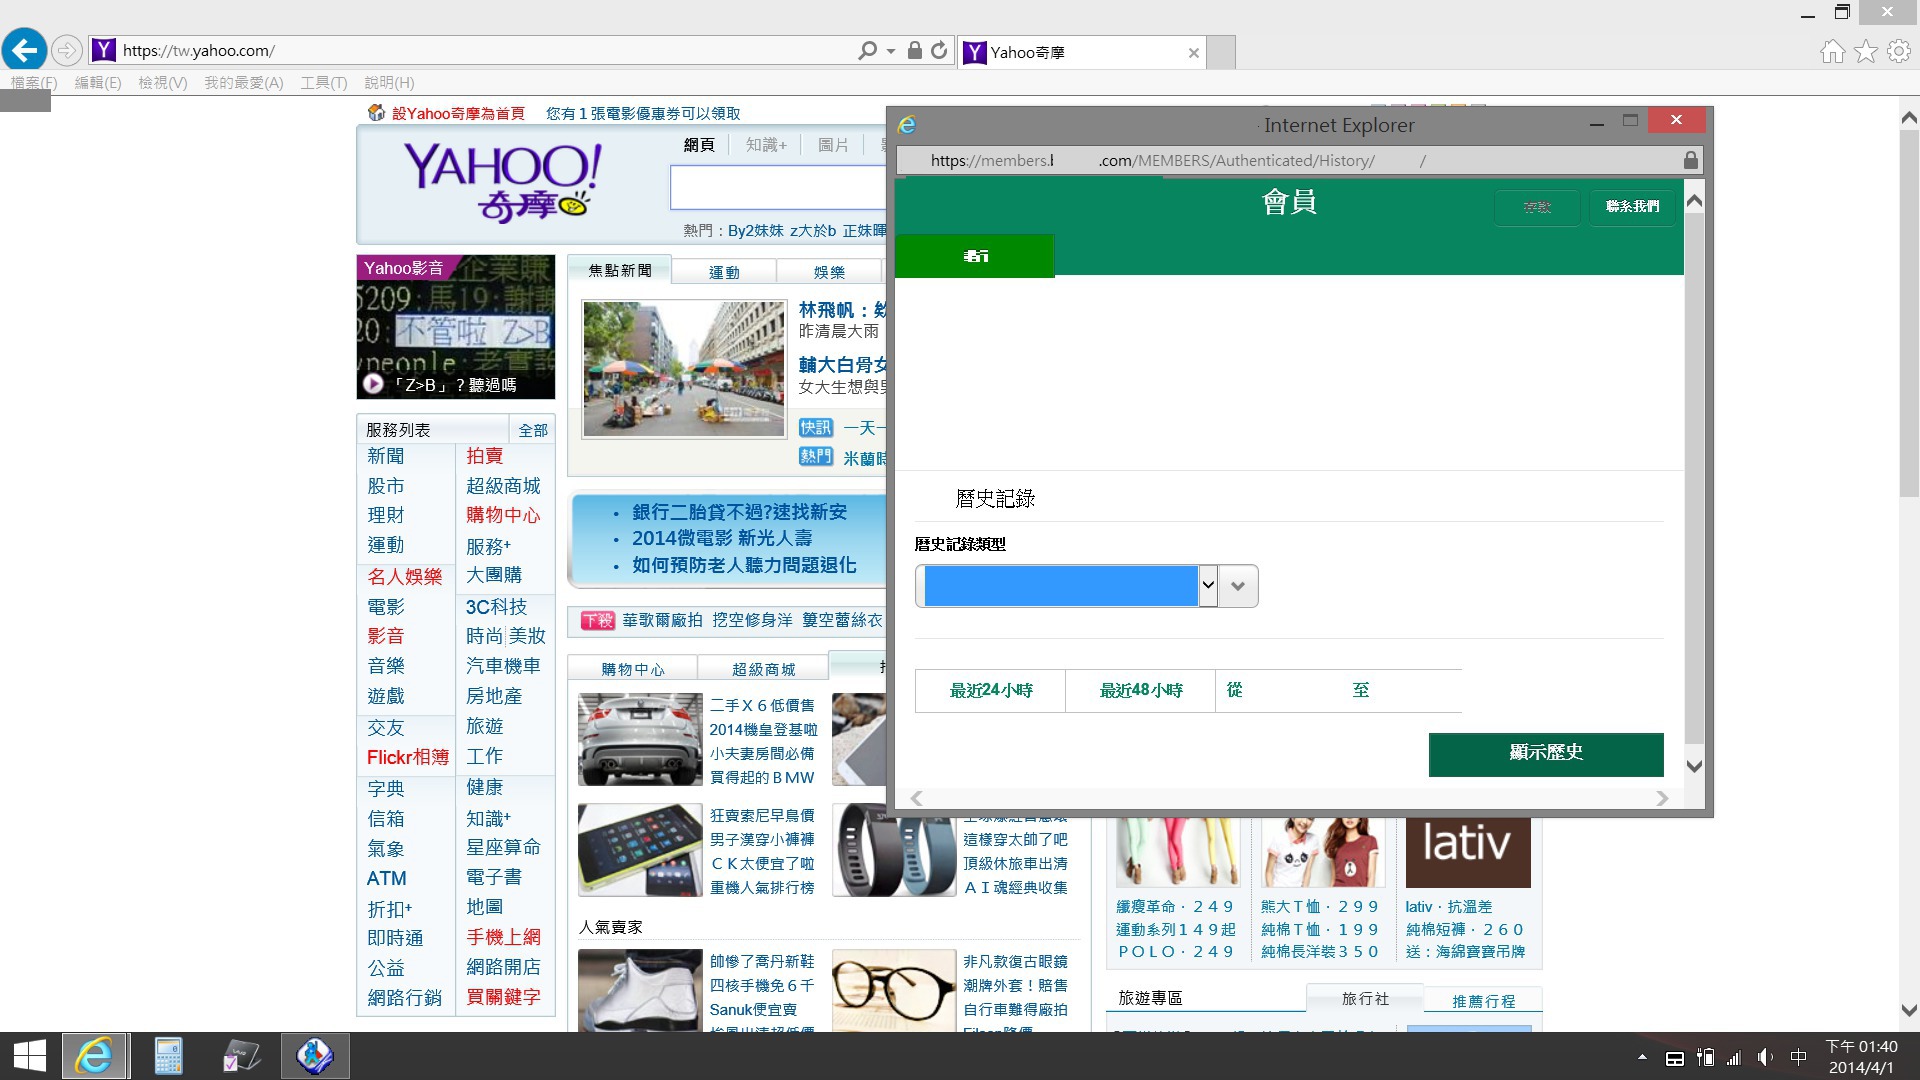Switch to the 運動 news tab
The width and height of the screenshot is (1920, 1080).
click(x=724, y=272)
